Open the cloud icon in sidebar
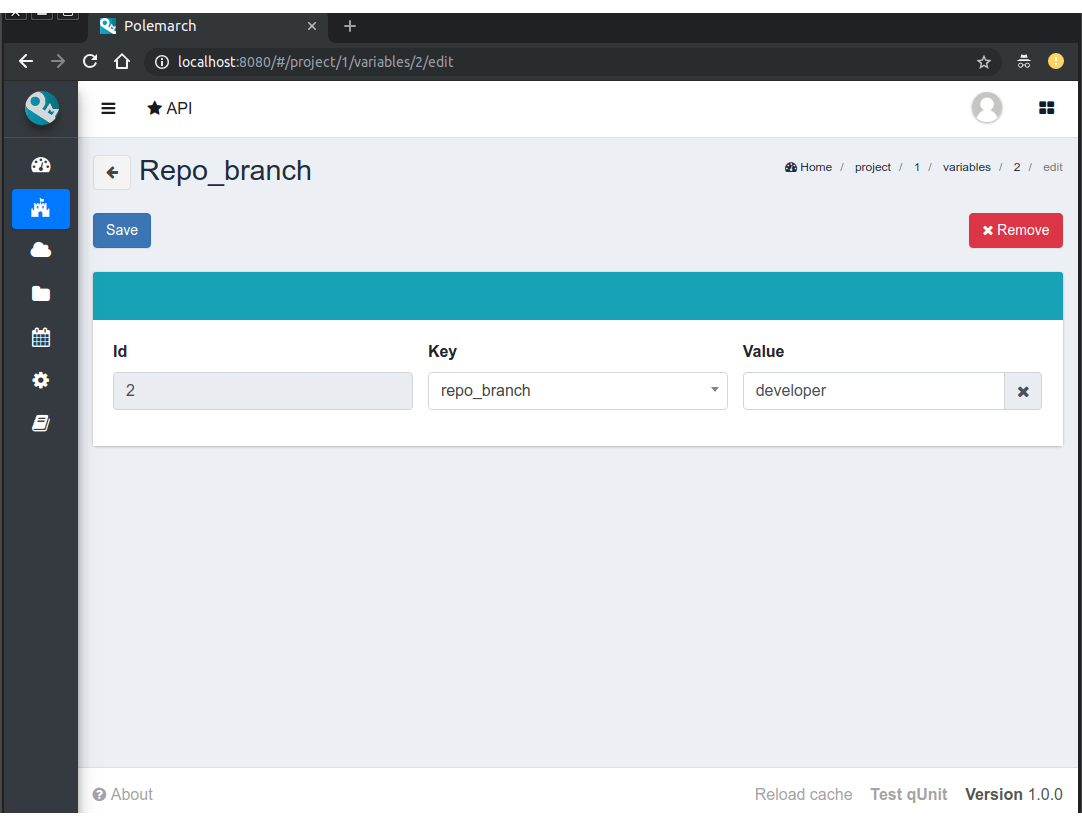 [41, 250]
